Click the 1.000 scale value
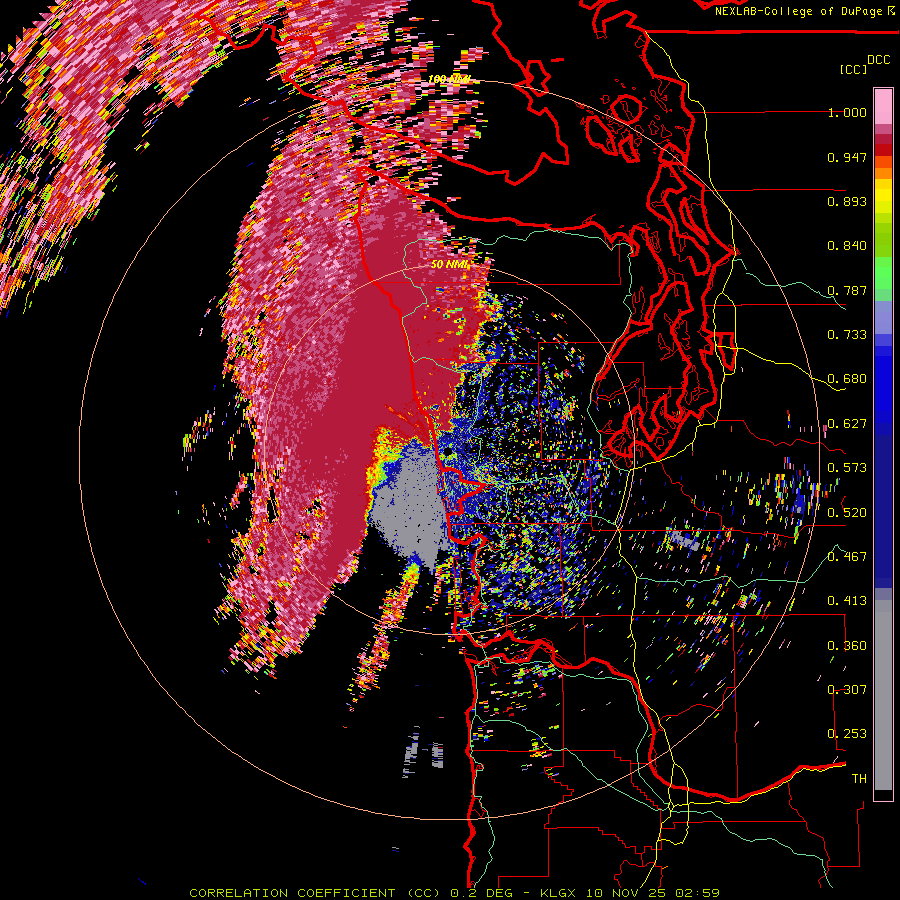Viewport: 900px width, 900px height. coord(847,112)
